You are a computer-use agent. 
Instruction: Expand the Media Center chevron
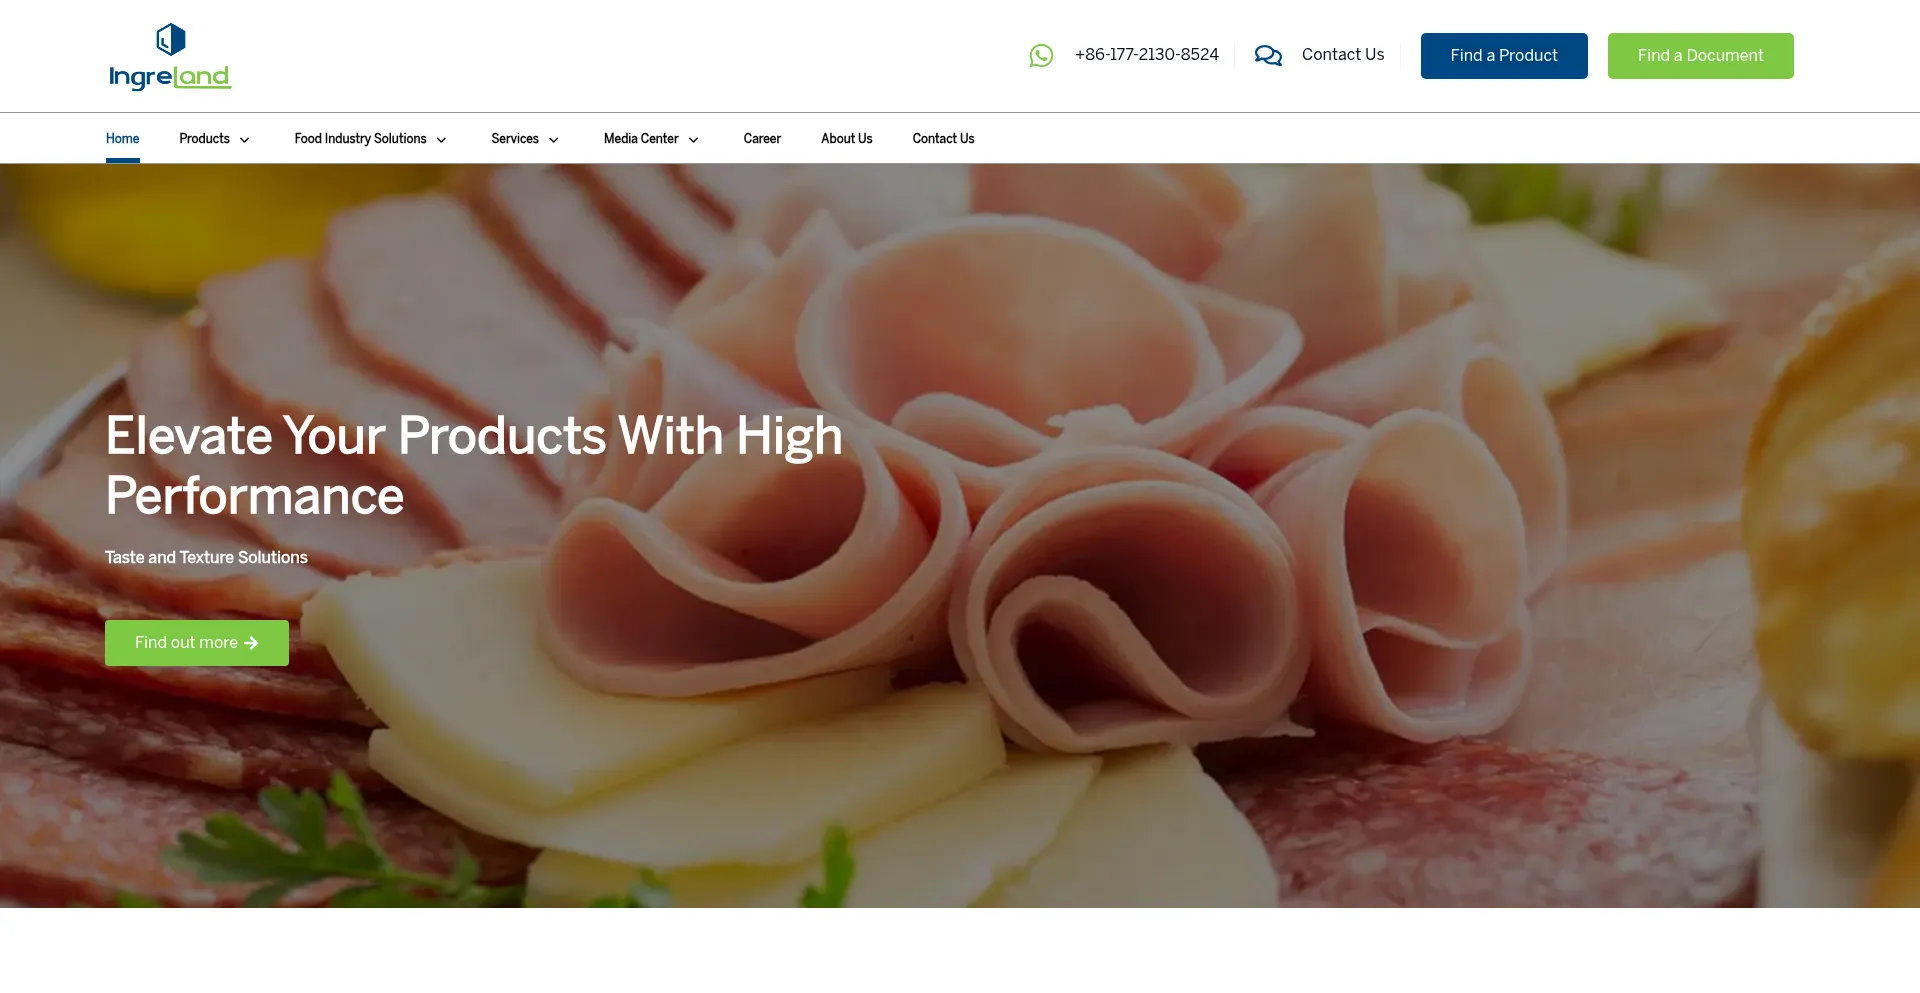(x=693, y=140)
